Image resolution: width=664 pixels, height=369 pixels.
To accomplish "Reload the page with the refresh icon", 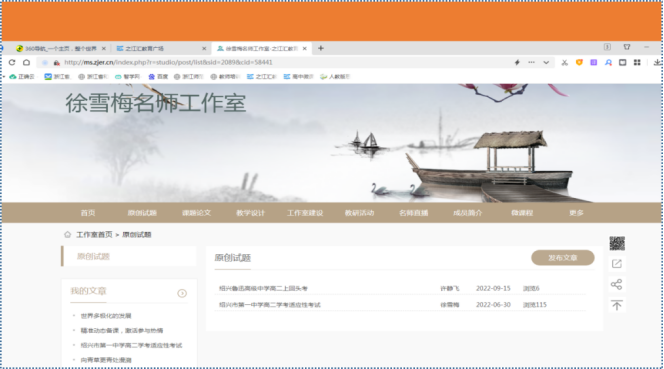I will pos(12,62).
